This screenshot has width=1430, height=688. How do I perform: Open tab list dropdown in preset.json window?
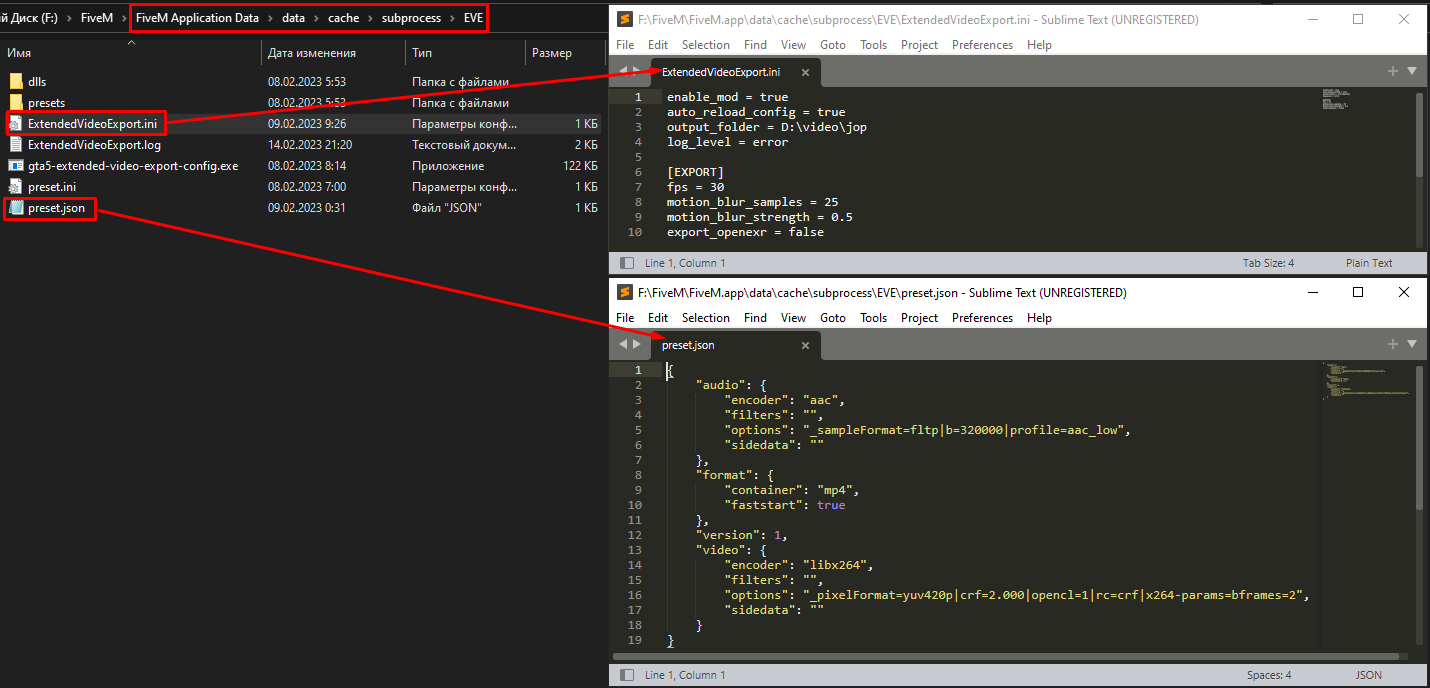pos(1412,344)
